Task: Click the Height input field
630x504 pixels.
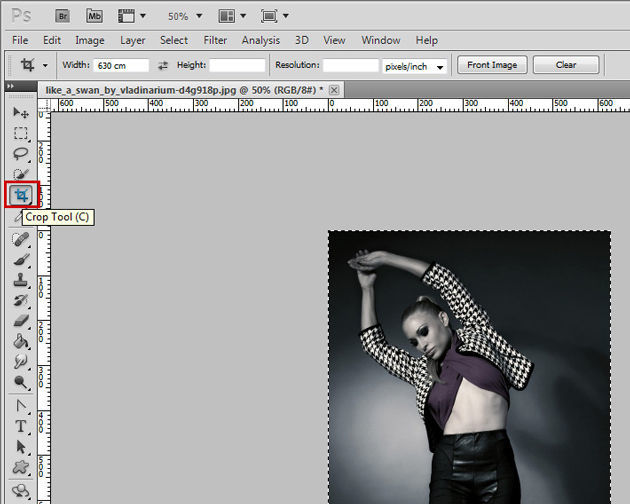Action: 237,65
